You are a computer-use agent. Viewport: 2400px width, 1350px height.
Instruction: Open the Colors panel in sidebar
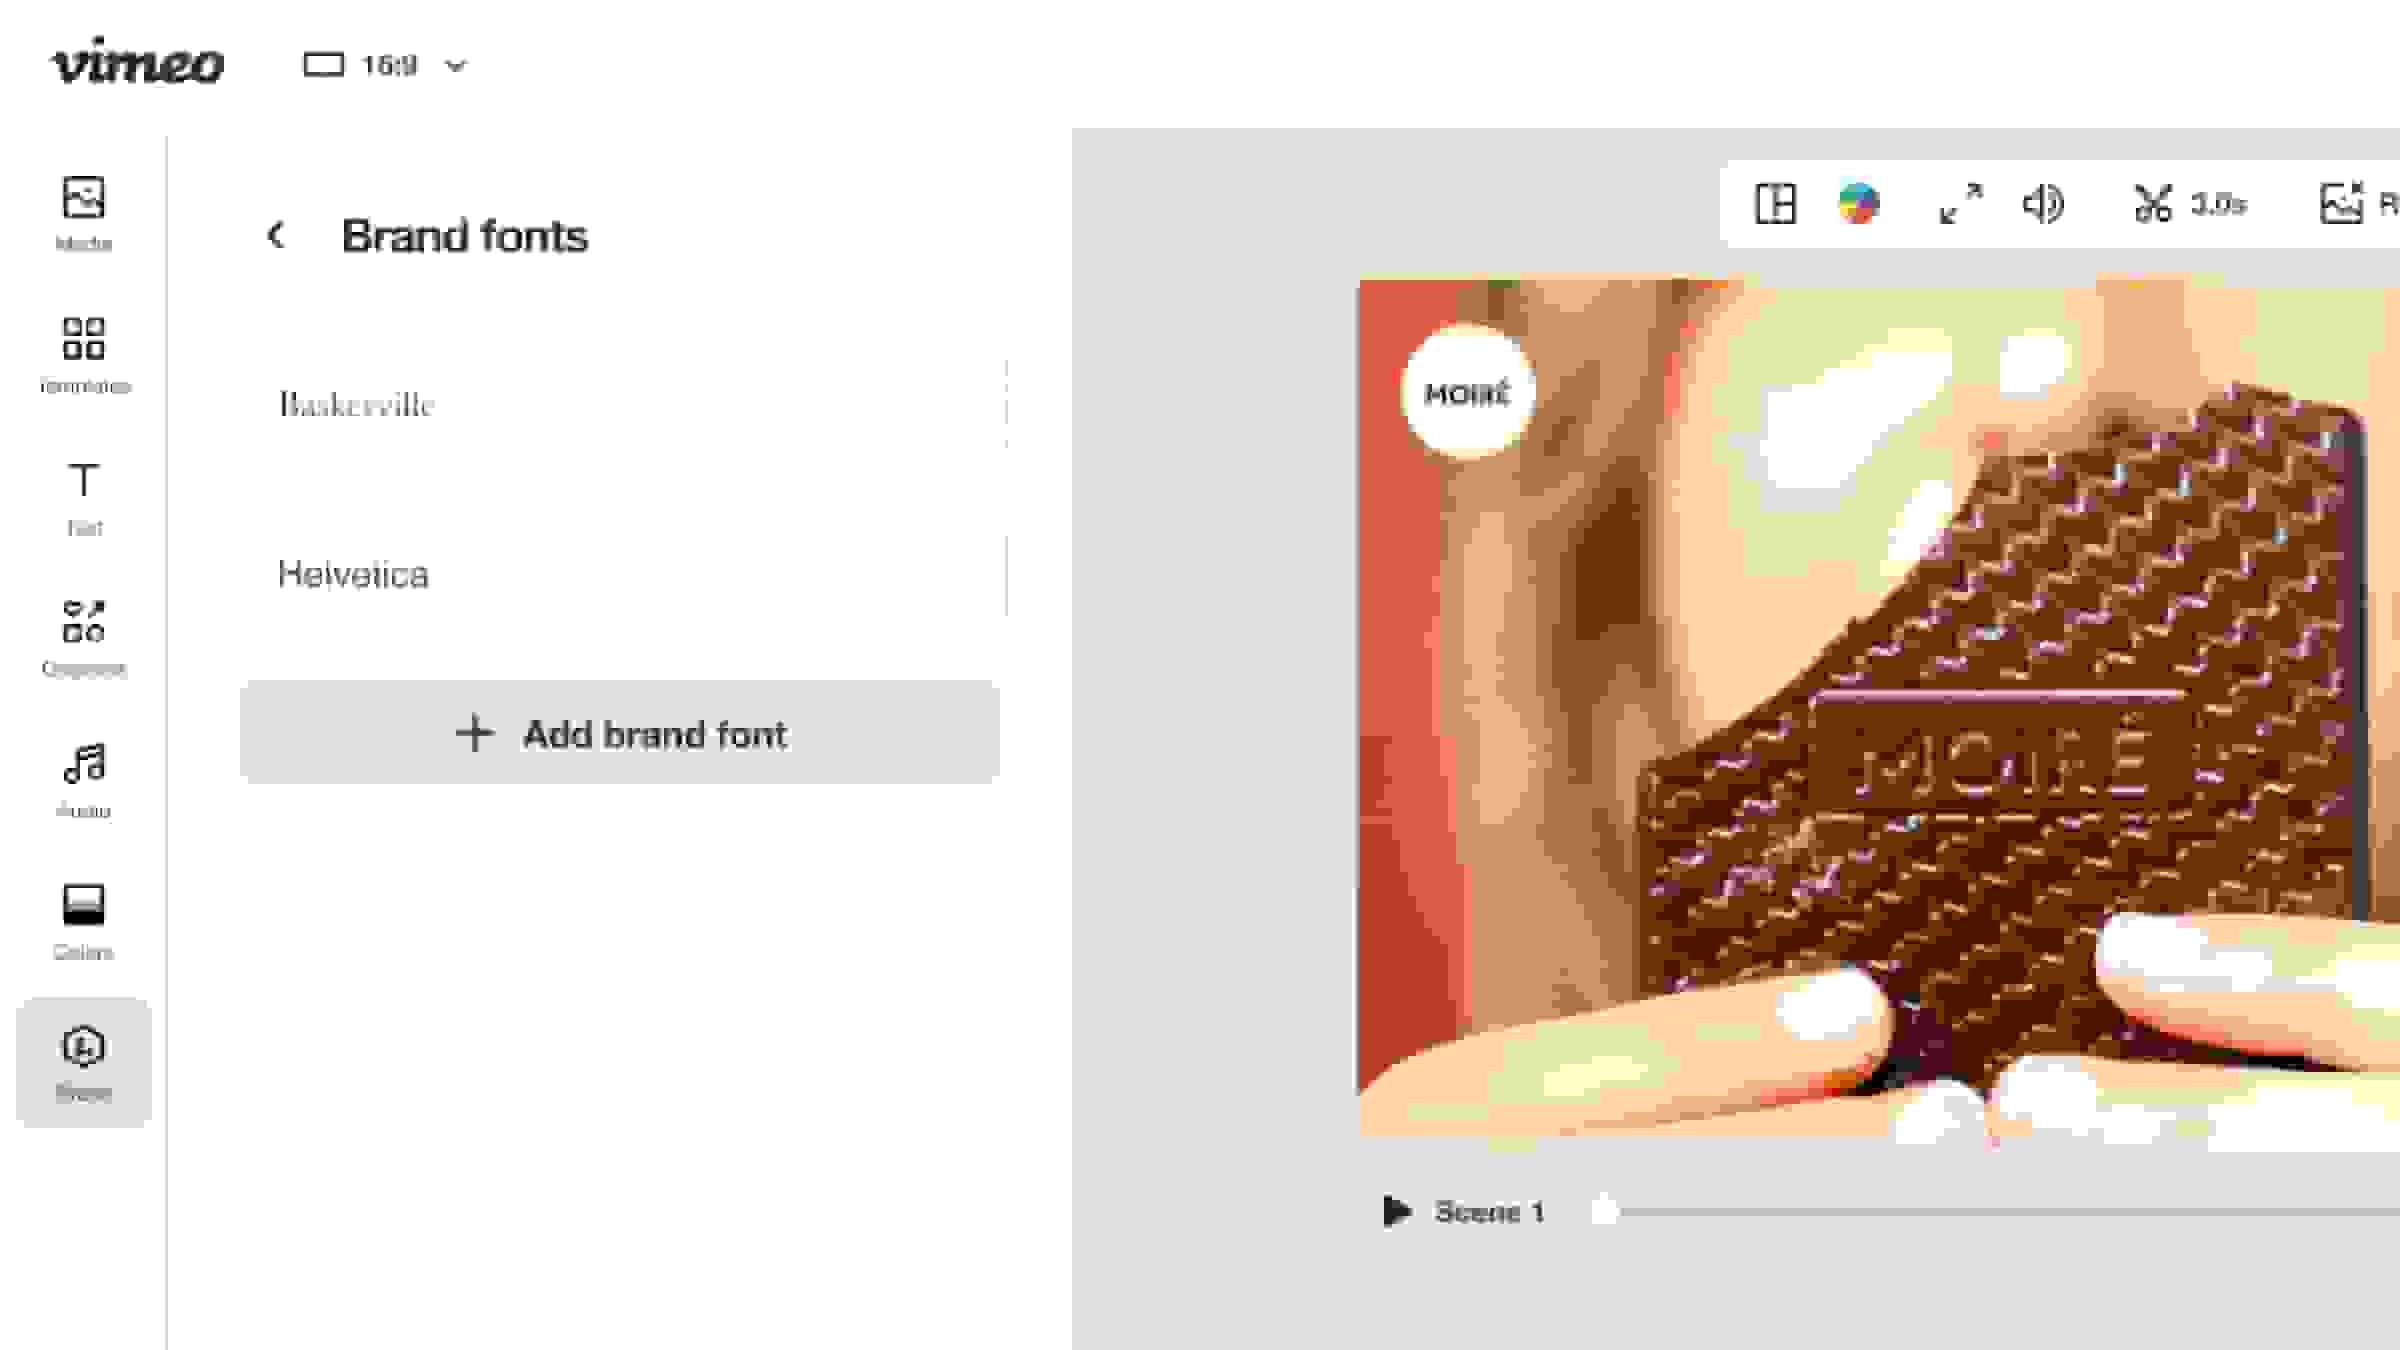coord(83,922)
